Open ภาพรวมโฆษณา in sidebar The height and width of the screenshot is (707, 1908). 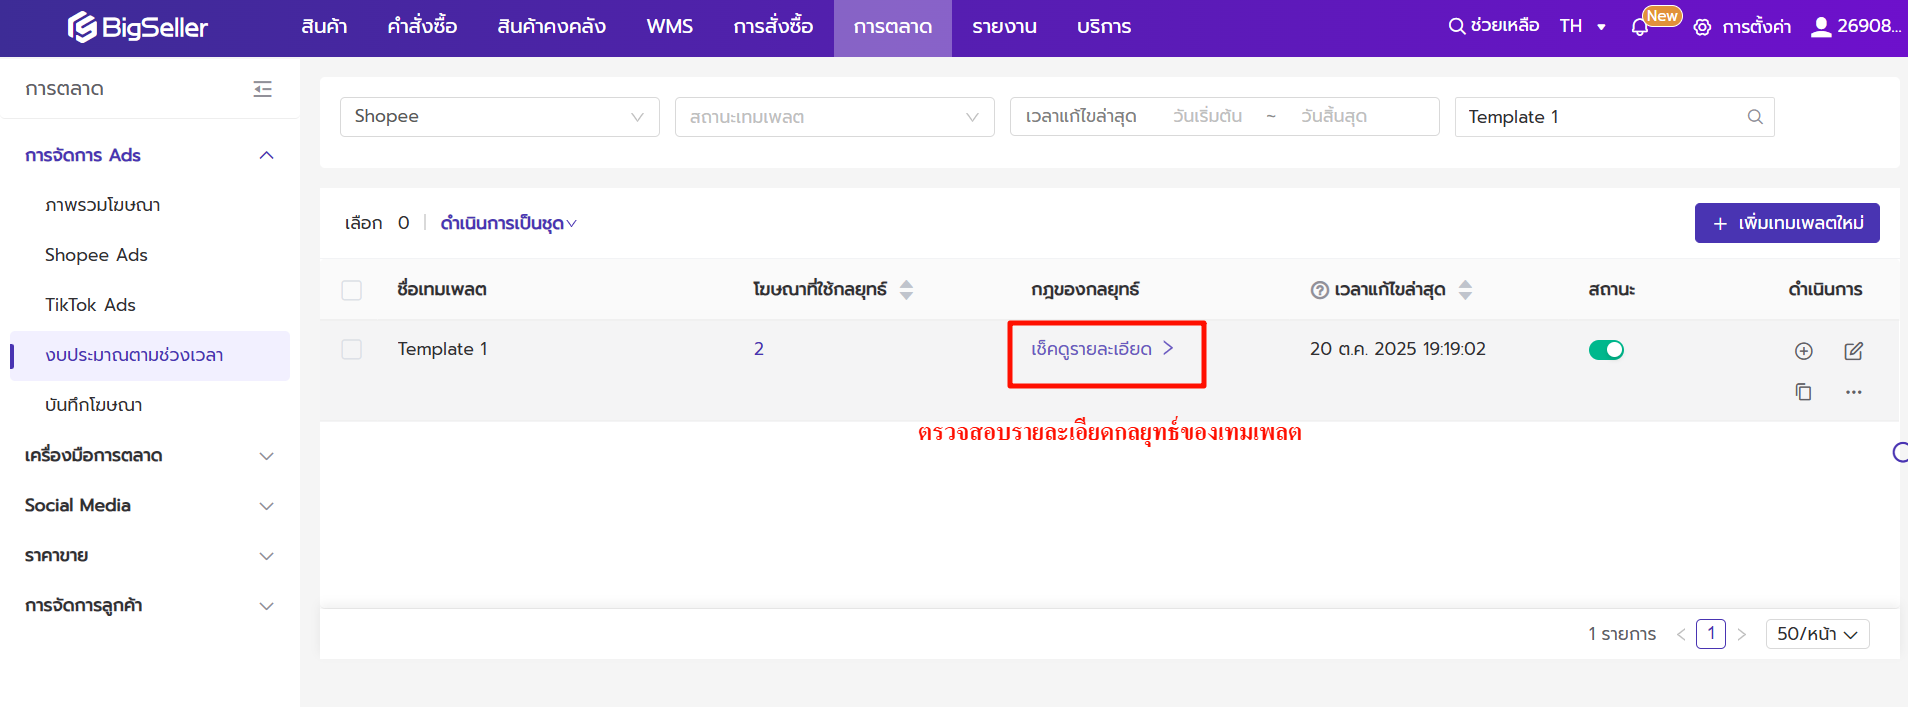(102, 205)
